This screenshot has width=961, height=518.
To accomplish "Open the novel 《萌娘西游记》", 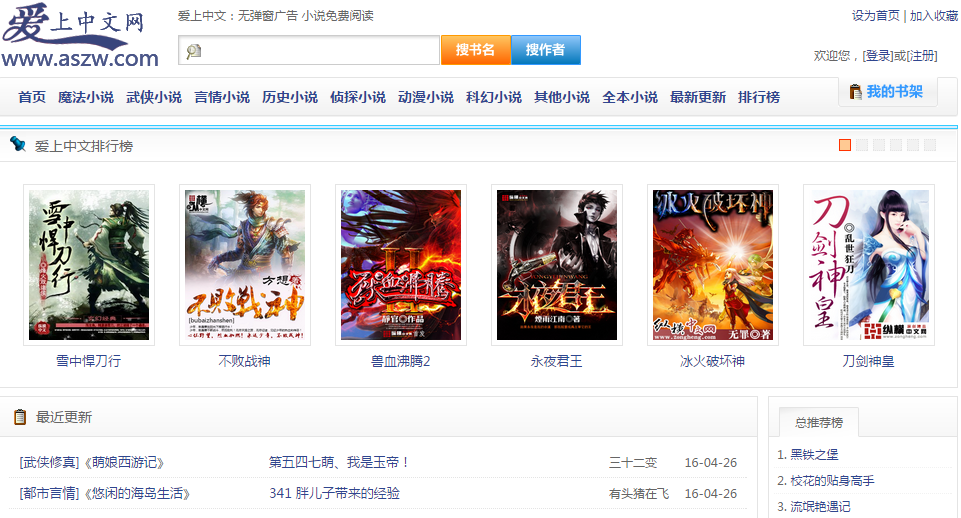I will pyautogui.click(x=123, y=462).
